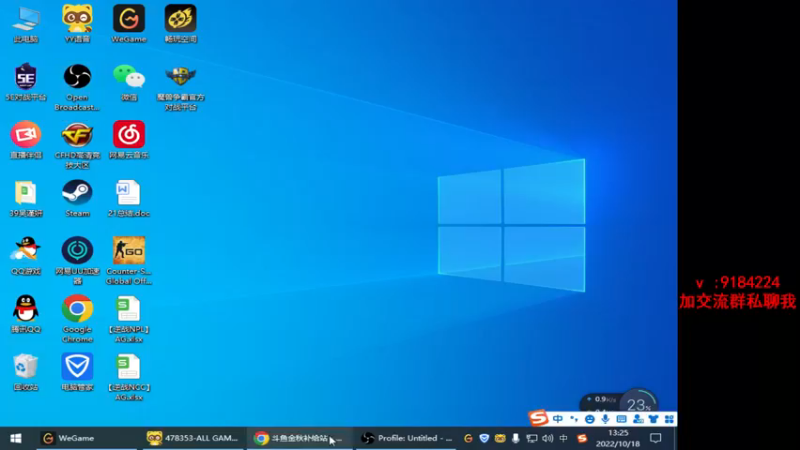Open the Sogou skin shirt icon
800x450 pixels.
coord(654,419)
